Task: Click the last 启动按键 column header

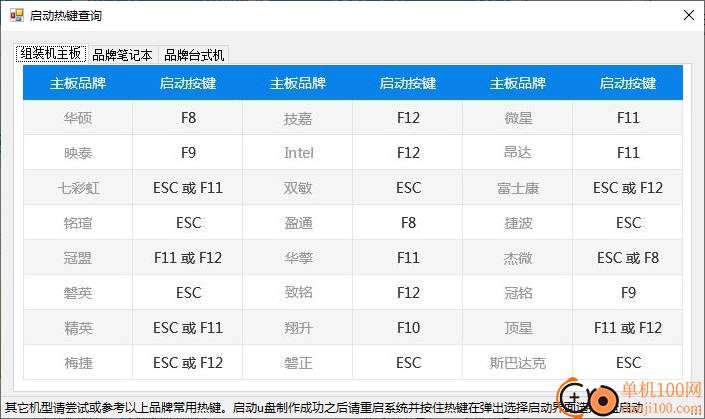Action: (x=628, y=83)
